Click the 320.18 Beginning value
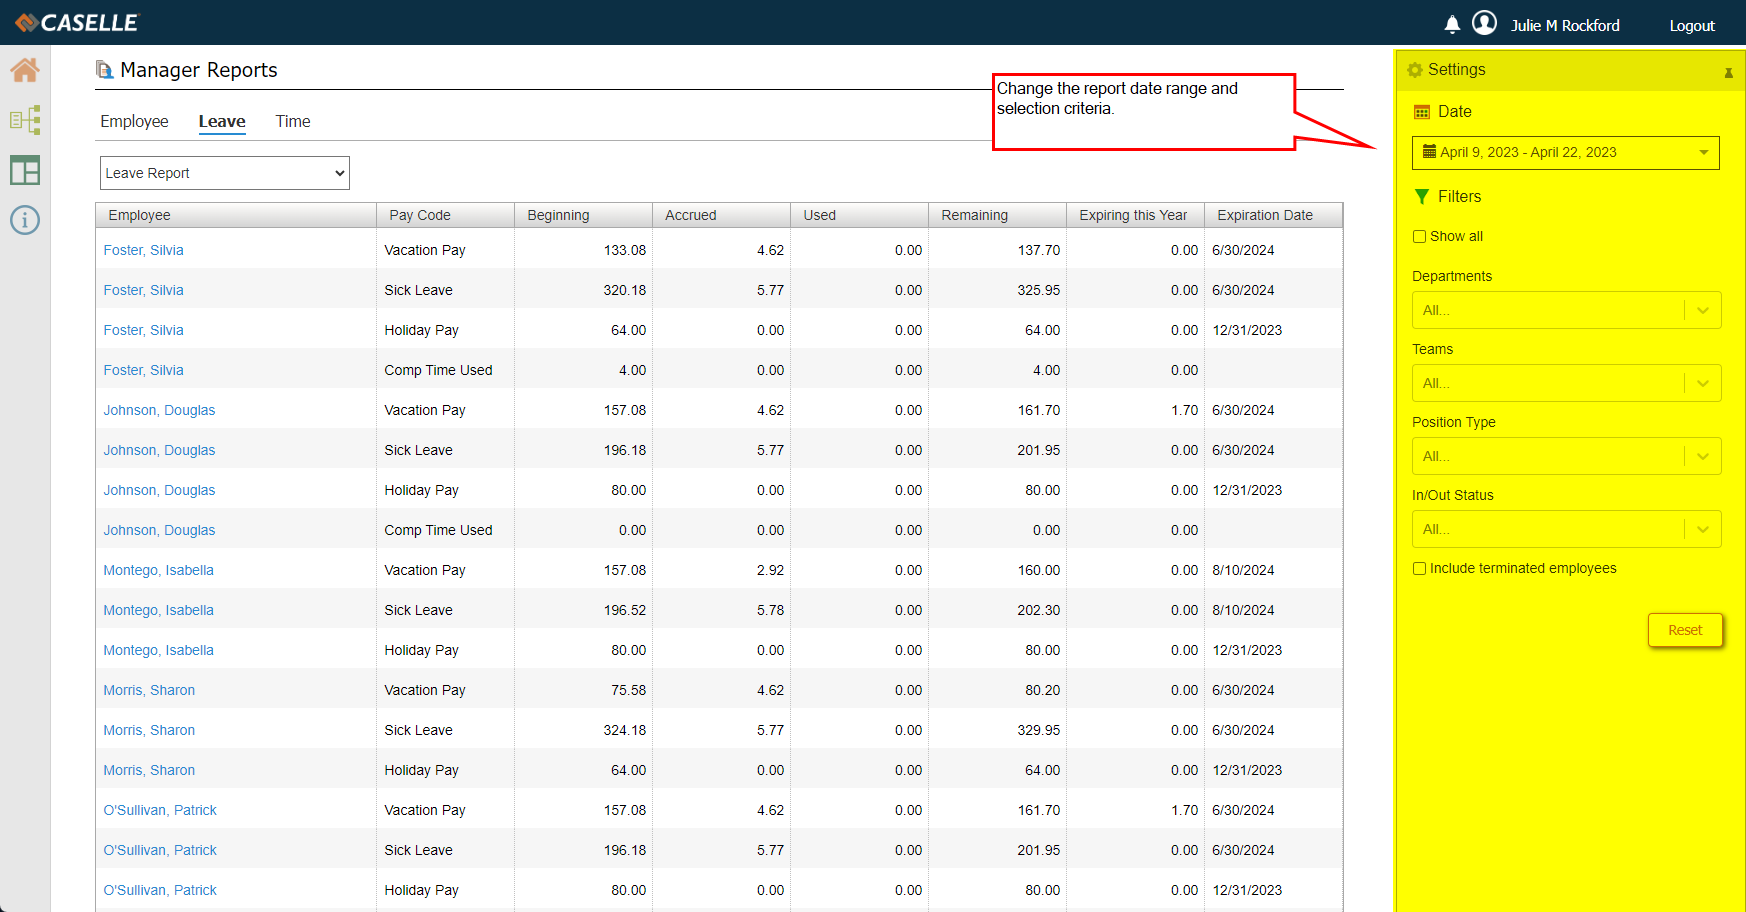1746x912 pixels. click(x=625, y=290)
